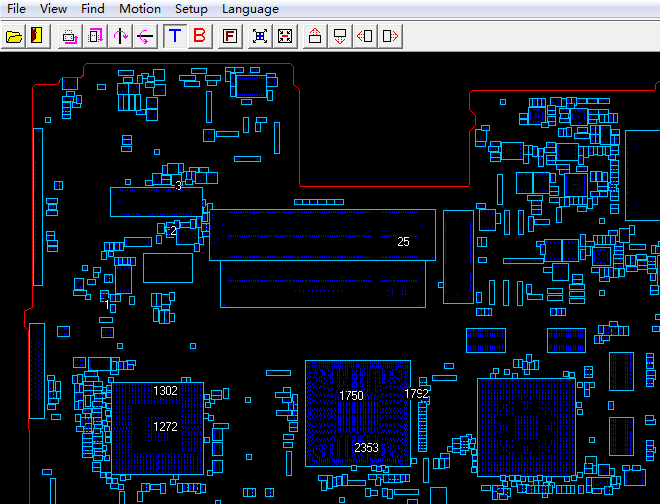This screenshot has width=660, height=504.
Task: Click the pin label 1302
Action: tap(165, 391)
